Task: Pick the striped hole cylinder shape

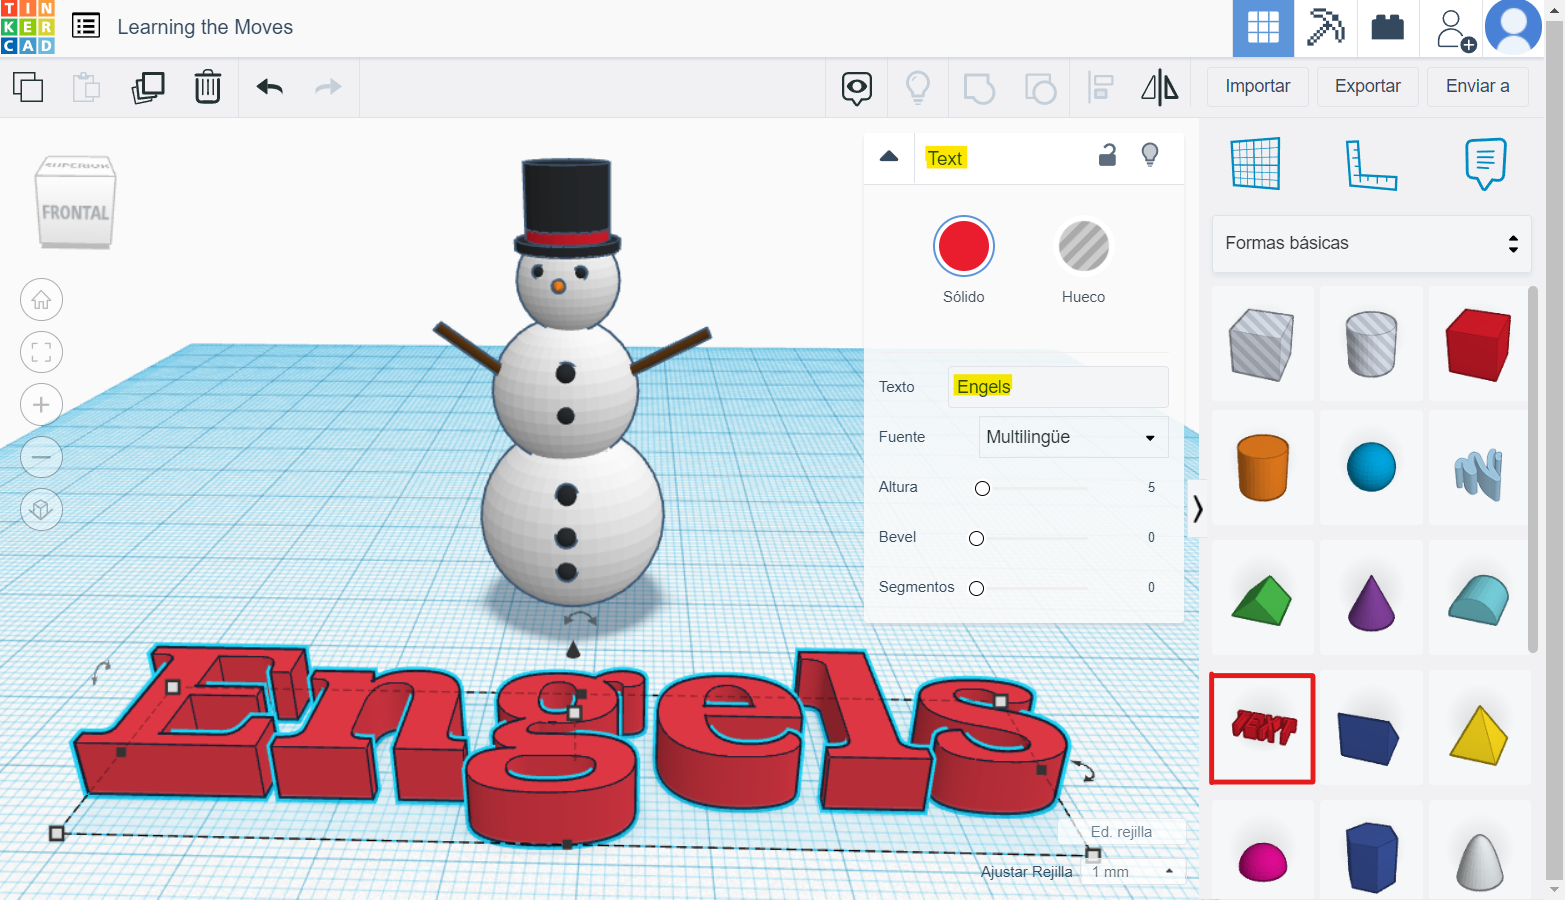Action: coord(1371,344)
